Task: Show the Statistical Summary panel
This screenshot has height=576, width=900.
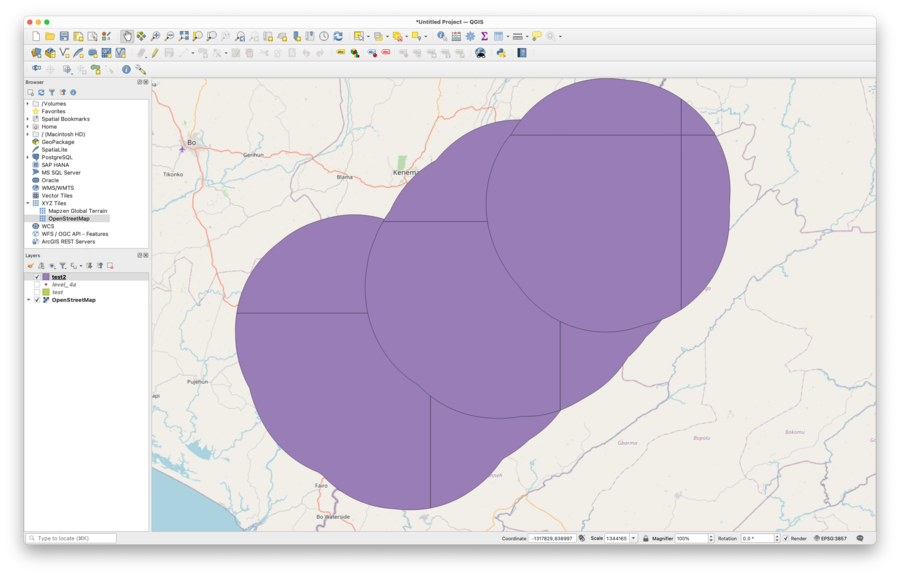Action: (x=484, y=35)
